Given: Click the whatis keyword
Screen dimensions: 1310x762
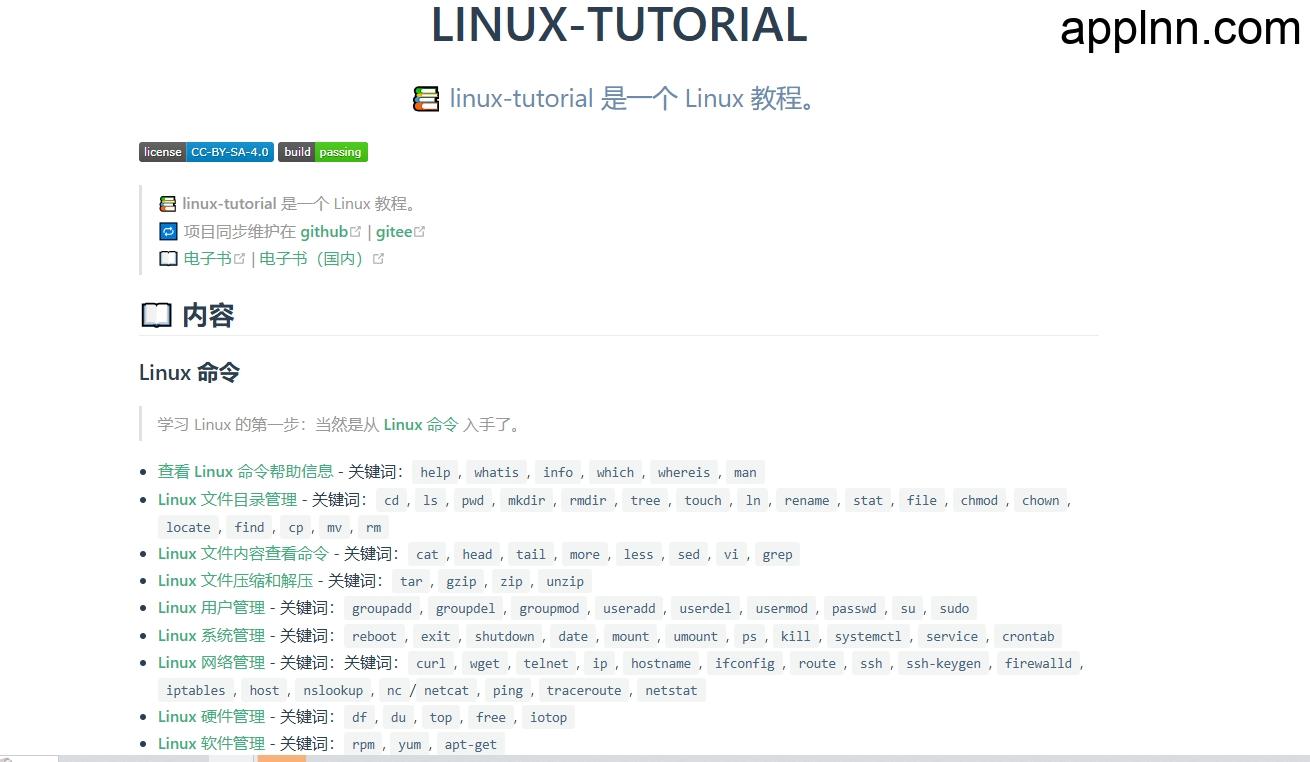Looking at the screenshot, I should point(497,472).
